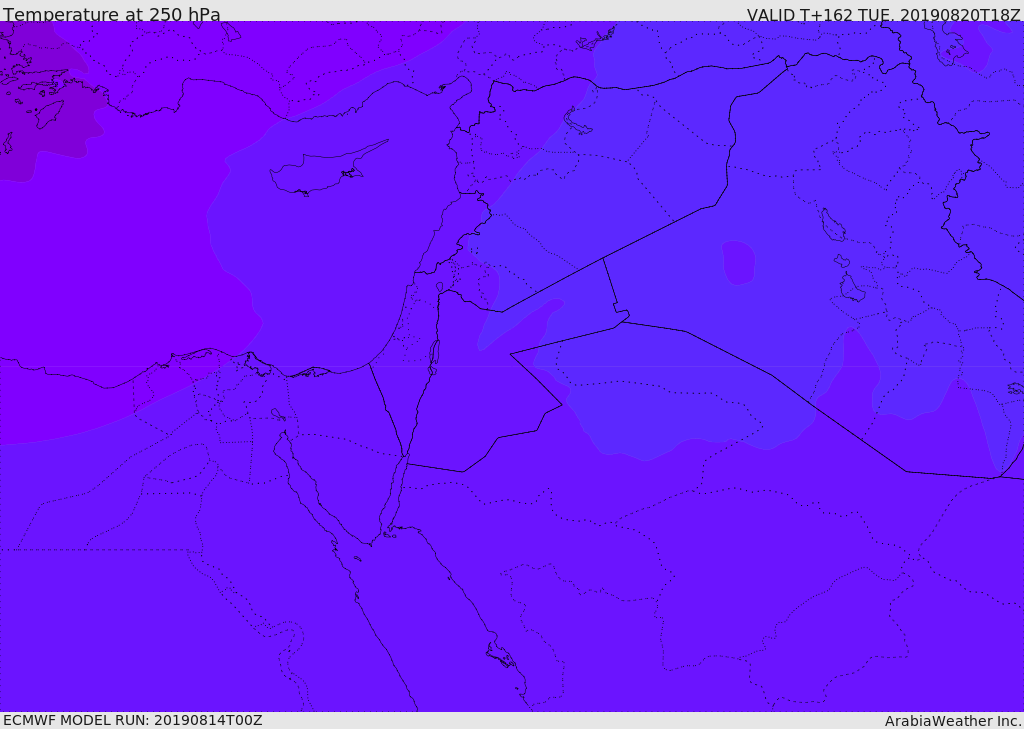Click the 'Temperature at 250 hPa' title text

click(112, 14)
